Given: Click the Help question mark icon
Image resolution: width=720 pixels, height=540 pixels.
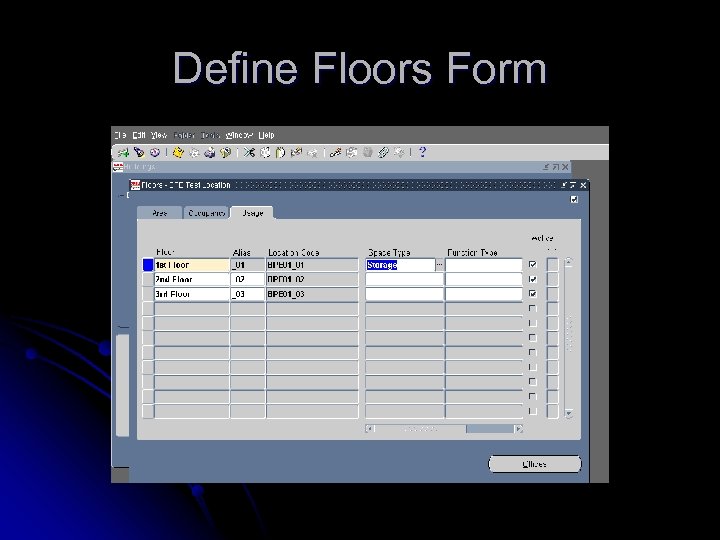Looking at the screenshot, I should coord(422,152).
